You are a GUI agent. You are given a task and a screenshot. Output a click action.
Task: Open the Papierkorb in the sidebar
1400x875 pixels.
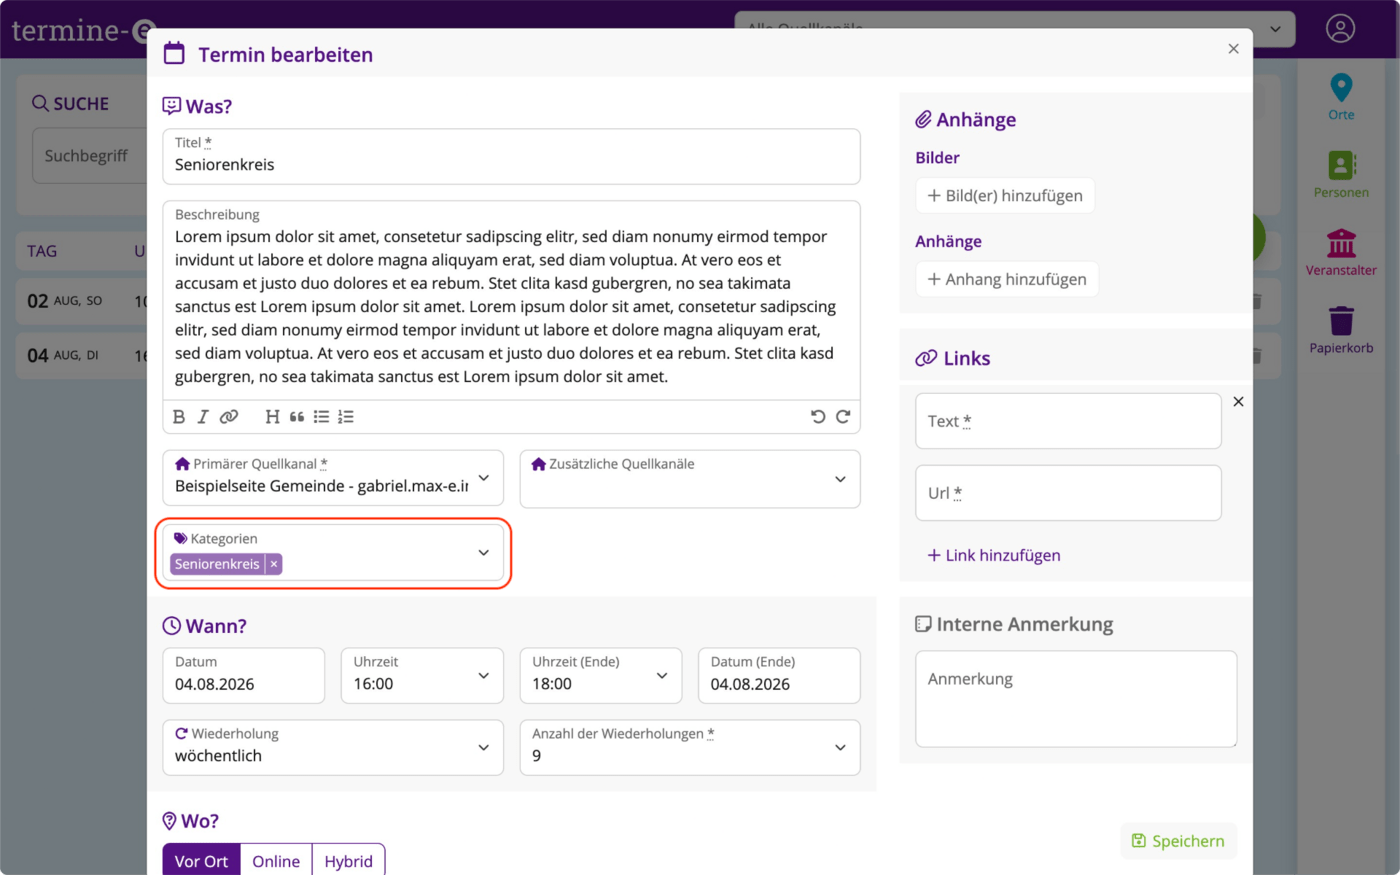[x=1341, y=331]
